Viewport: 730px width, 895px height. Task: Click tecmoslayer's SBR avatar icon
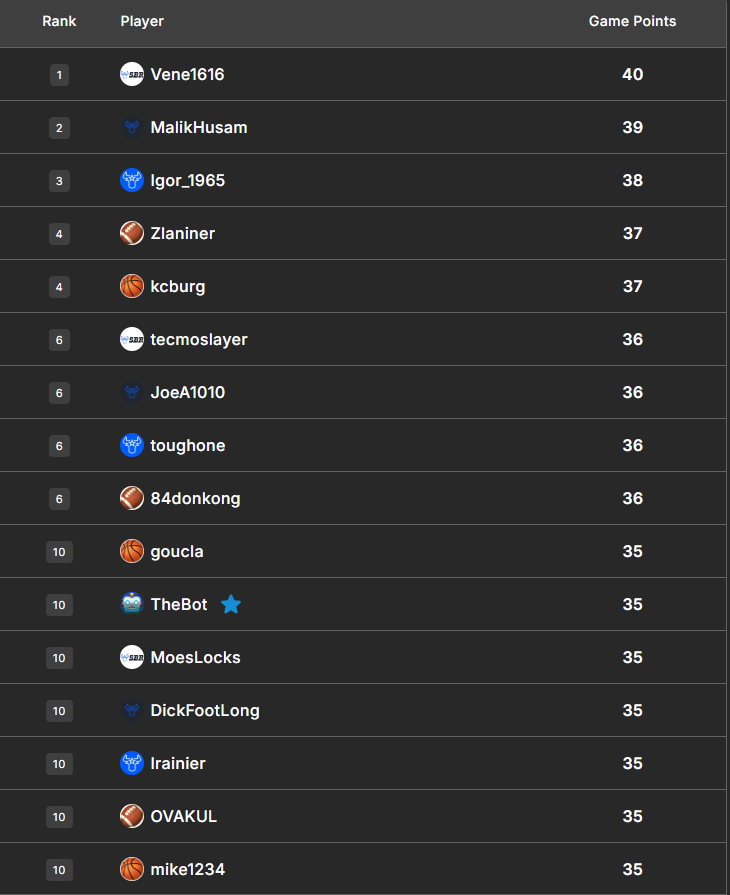pyautogui.click(x=132, y=339)
